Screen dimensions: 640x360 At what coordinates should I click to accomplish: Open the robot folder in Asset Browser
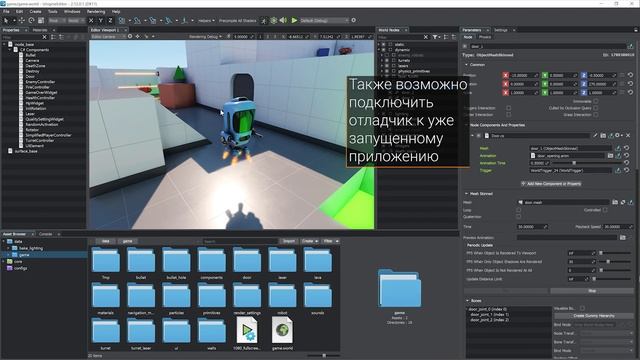coord(282,296)
